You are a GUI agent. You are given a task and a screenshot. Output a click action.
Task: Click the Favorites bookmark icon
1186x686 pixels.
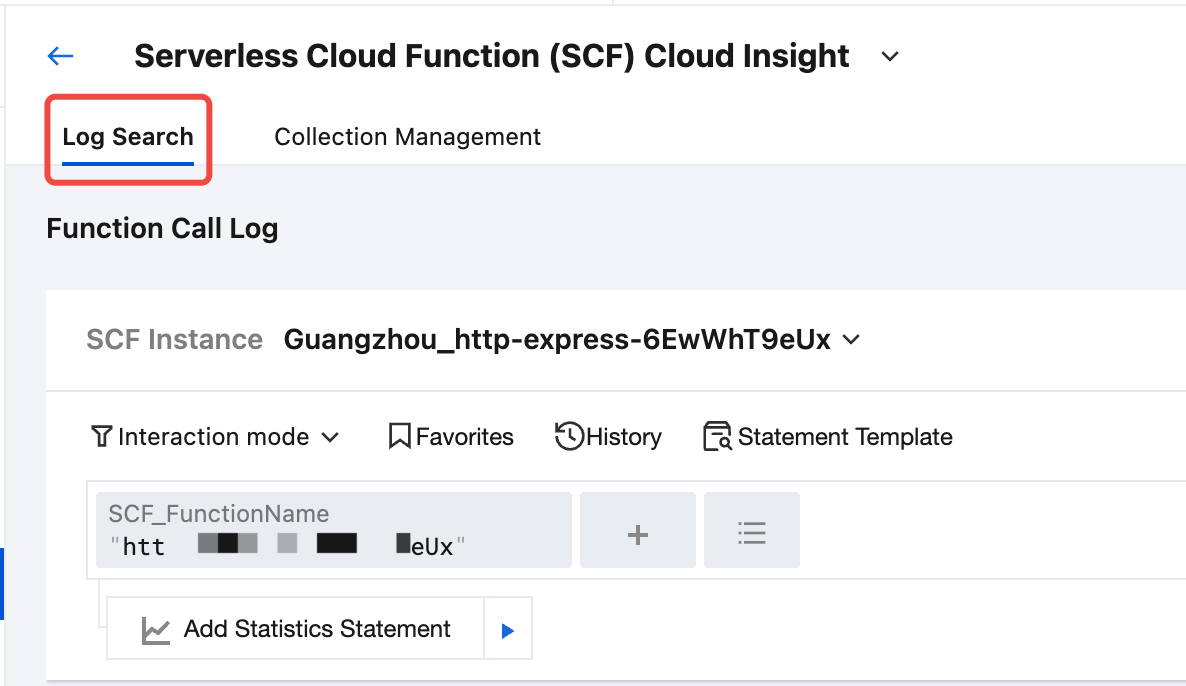point(400,437)
